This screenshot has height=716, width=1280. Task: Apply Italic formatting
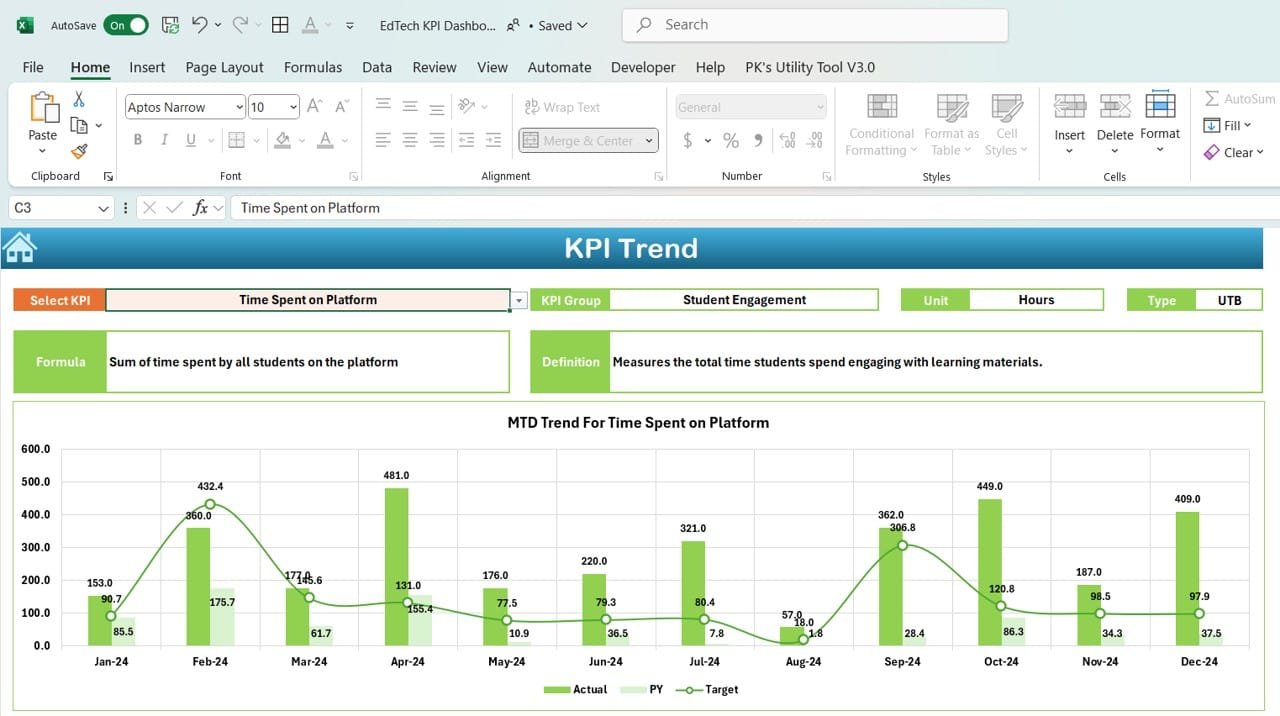click(164, 140)
